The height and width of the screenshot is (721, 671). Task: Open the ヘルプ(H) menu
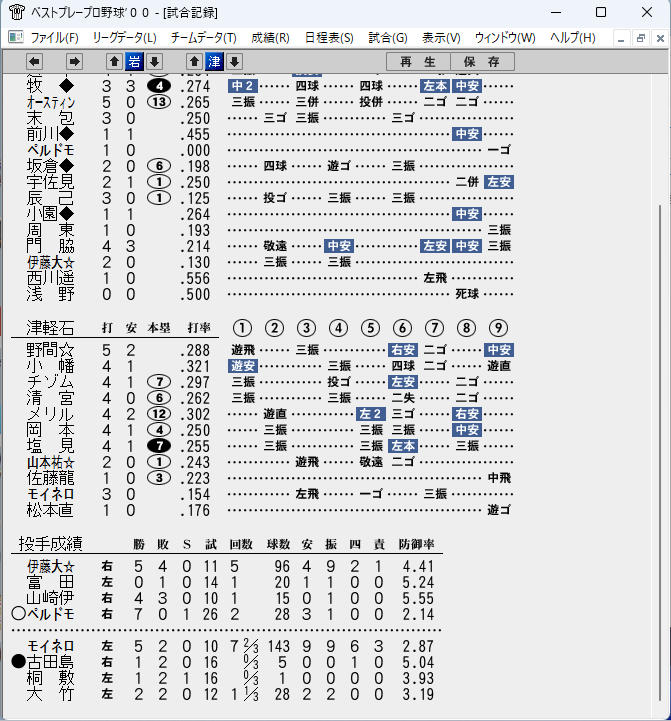[573, 38]
